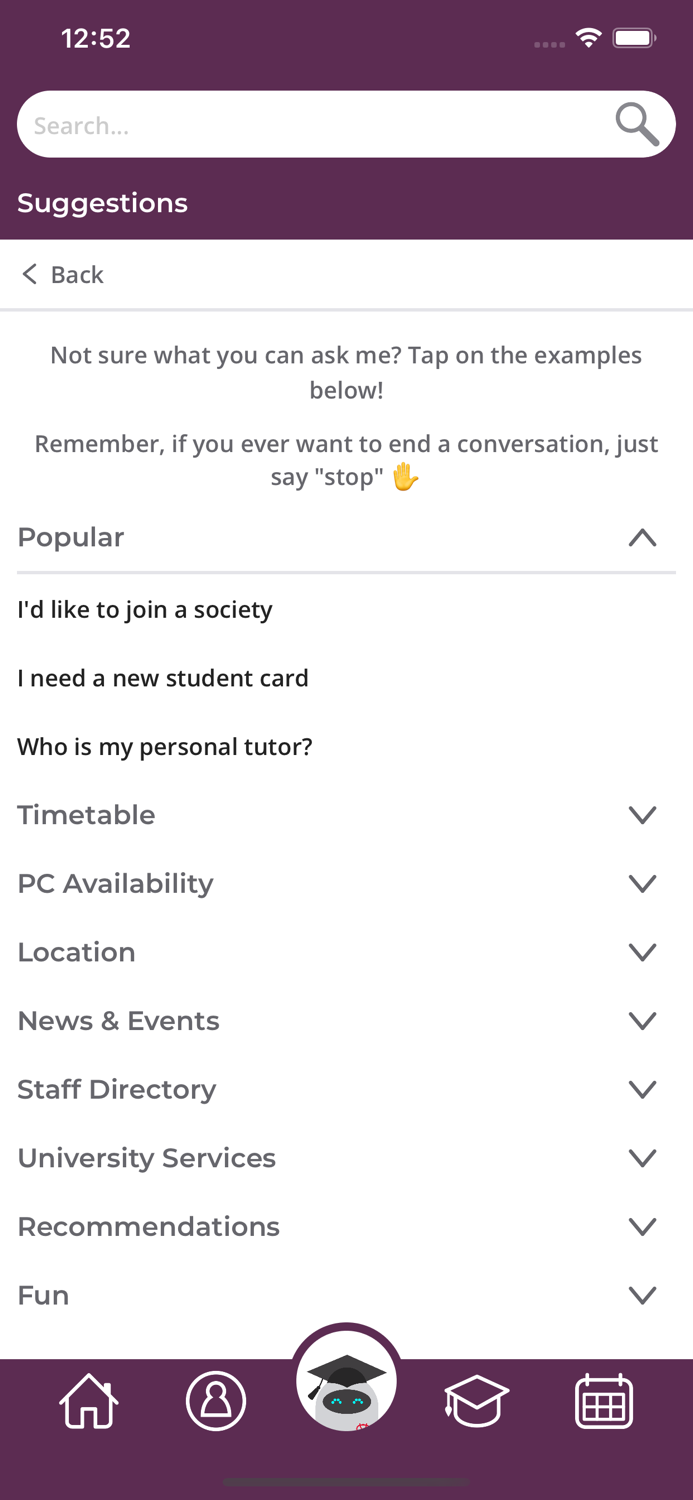Select the profile person icon
The width and height of the screenshot is (693, 1500).
tap(216, 1401)
